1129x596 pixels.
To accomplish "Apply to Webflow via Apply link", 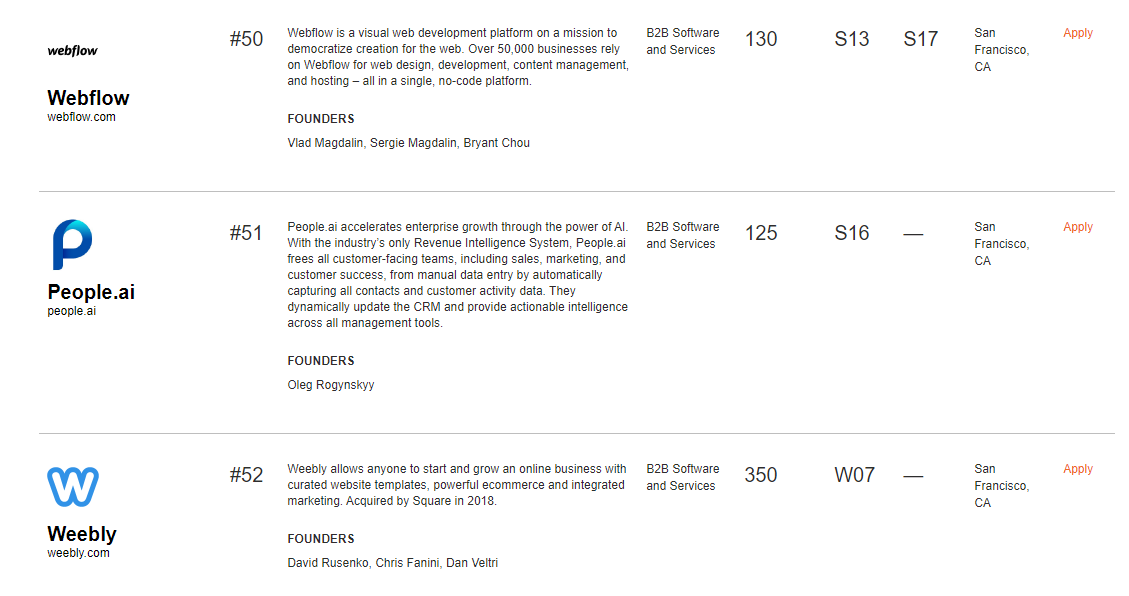I will (1078, 33).
